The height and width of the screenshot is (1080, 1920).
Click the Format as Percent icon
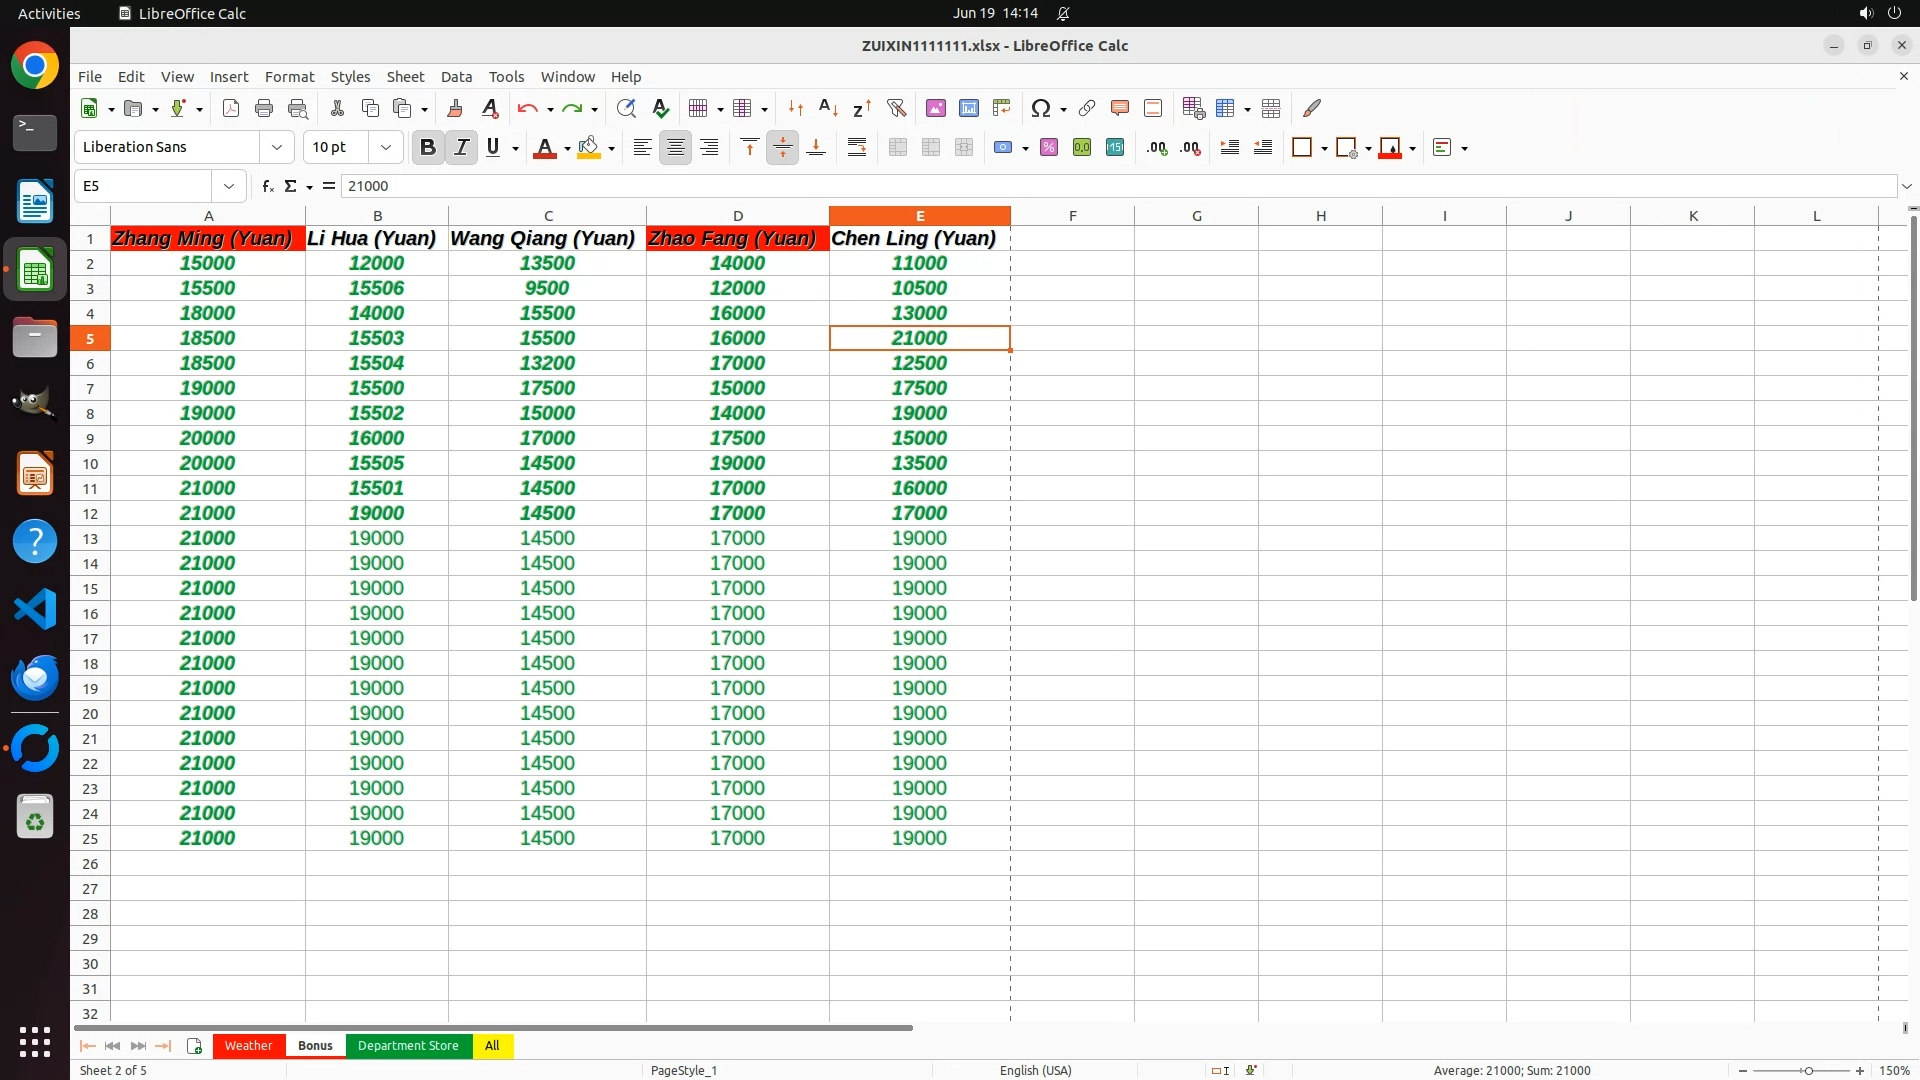pos(1049,147)
